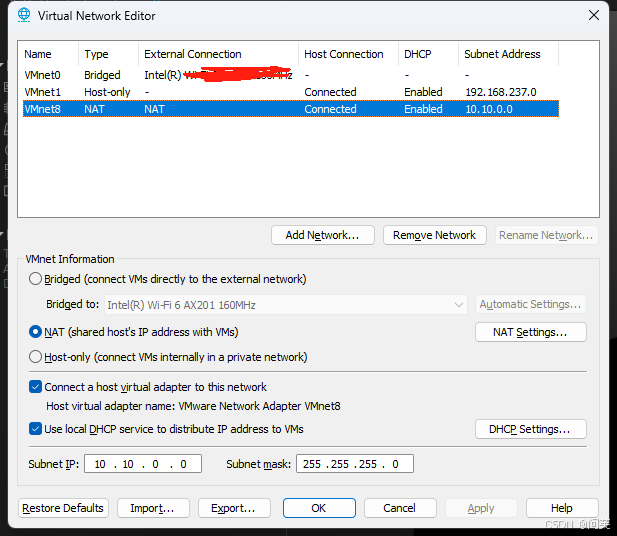Open the Bridged to adapter dropdown
The width and height of the screenshot is (617, 536).
[286, 305]
